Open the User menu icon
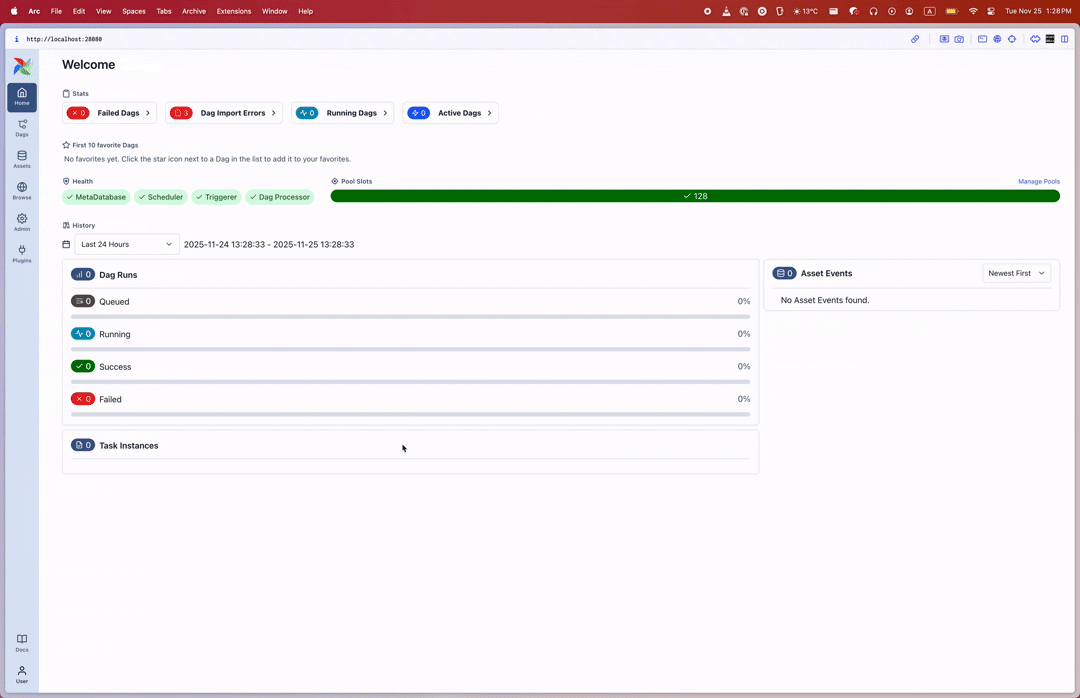Viewport: 1080px width, 698px height. (x=22, y=674)
